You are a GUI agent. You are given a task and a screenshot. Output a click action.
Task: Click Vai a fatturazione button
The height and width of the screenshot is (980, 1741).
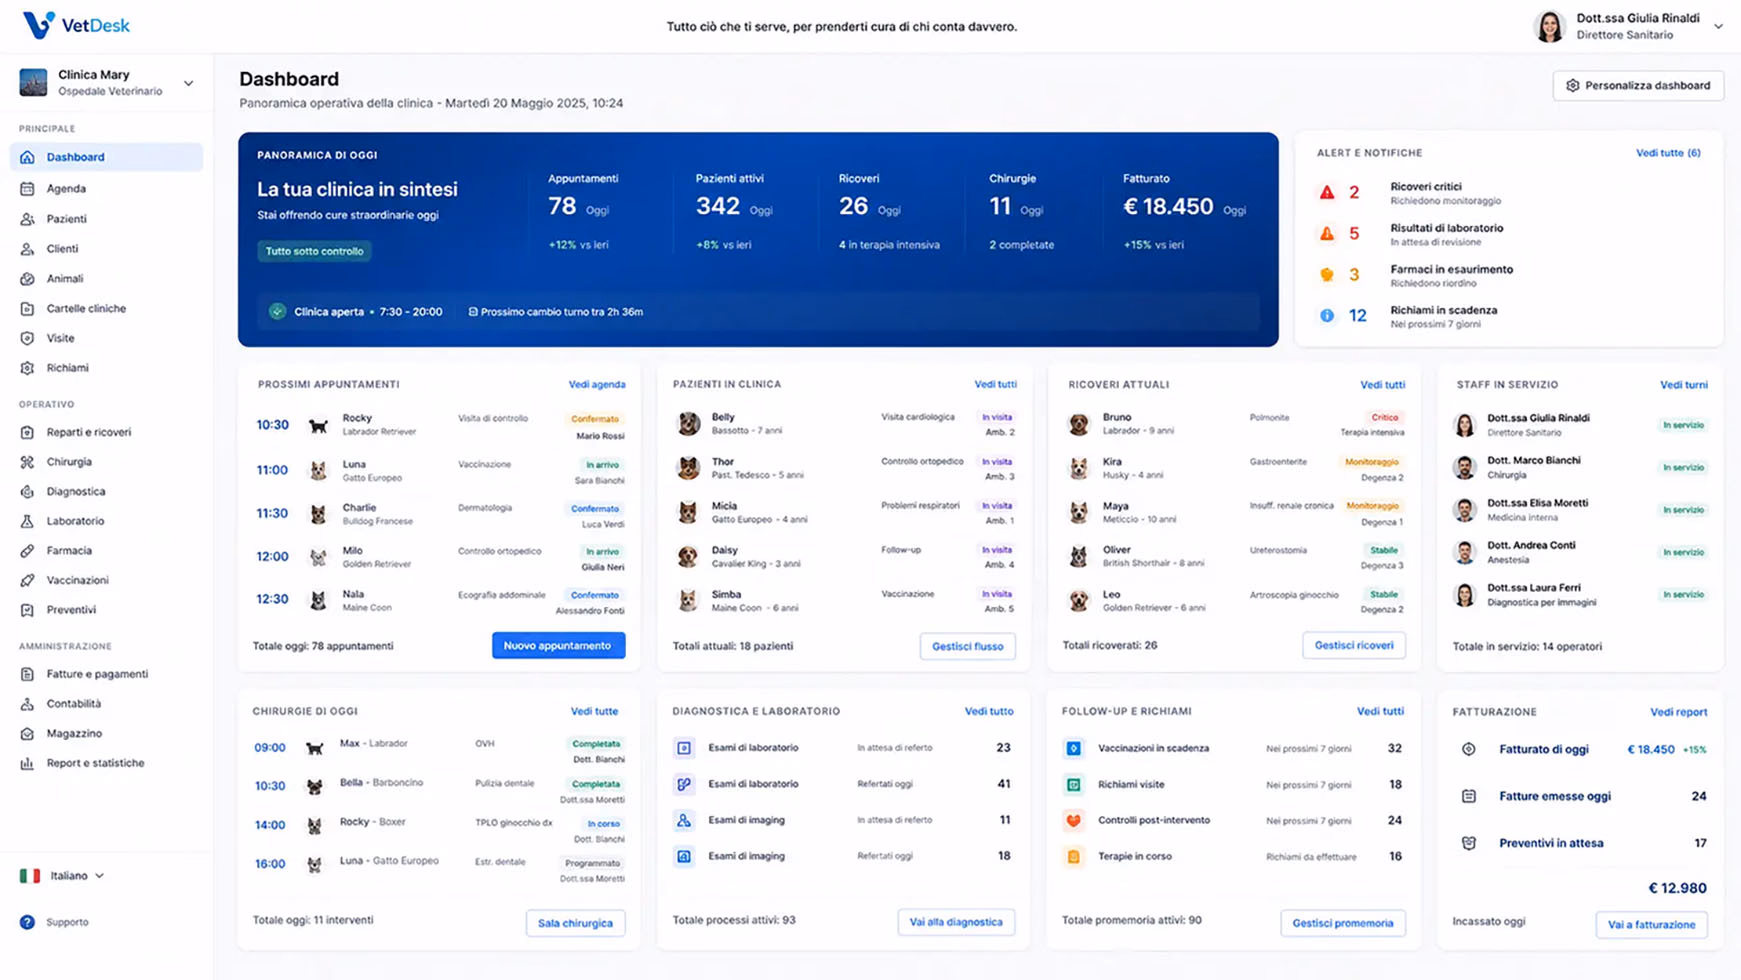click(x=1651, y=925)
